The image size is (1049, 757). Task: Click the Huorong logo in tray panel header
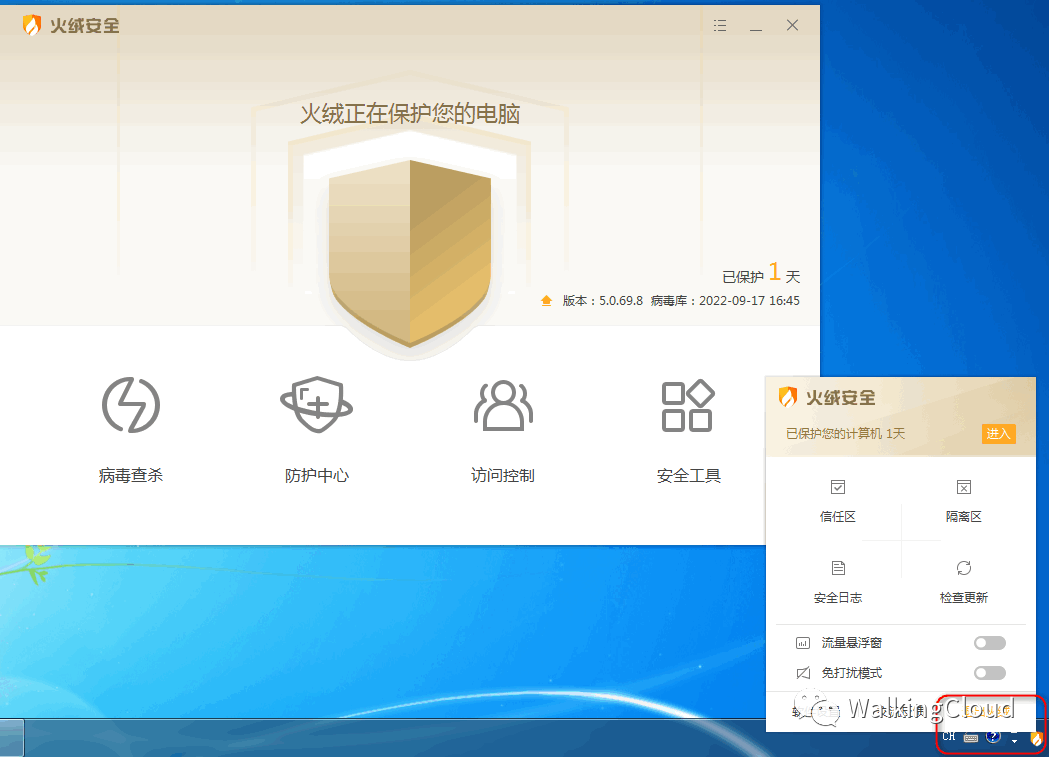(x=787, y=397)
